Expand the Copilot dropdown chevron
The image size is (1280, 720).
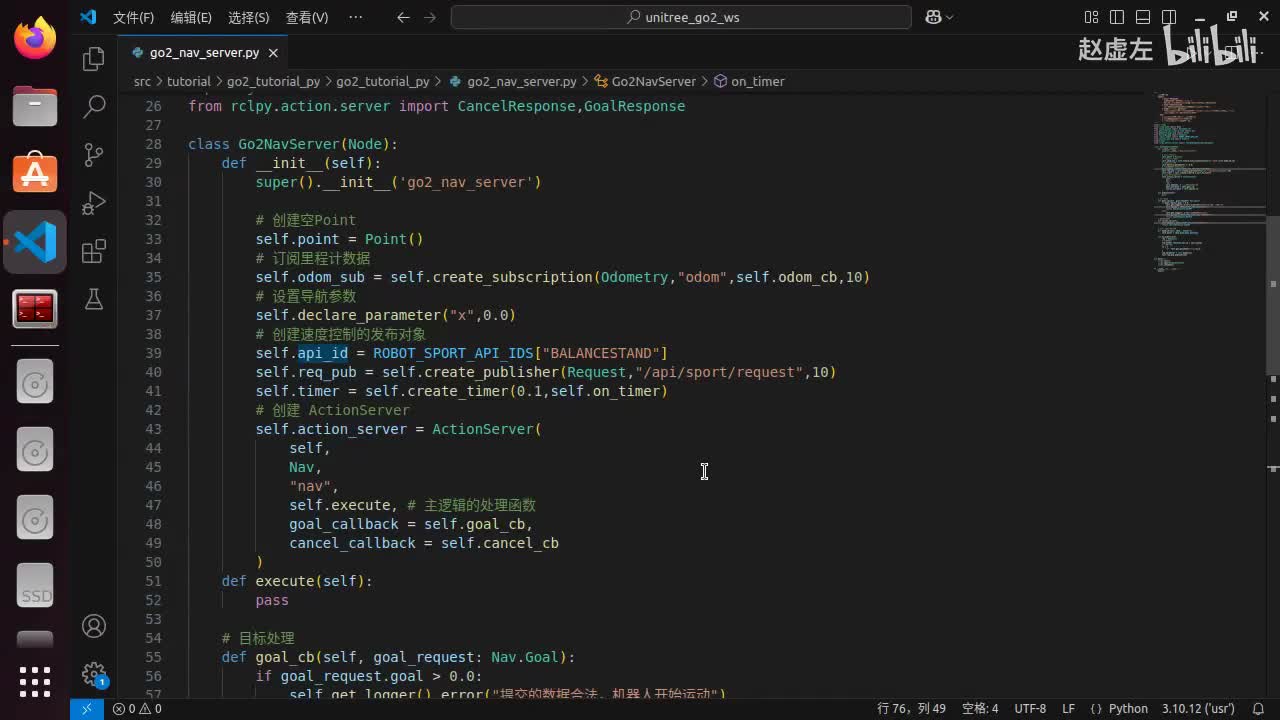(x=949, y=17)
